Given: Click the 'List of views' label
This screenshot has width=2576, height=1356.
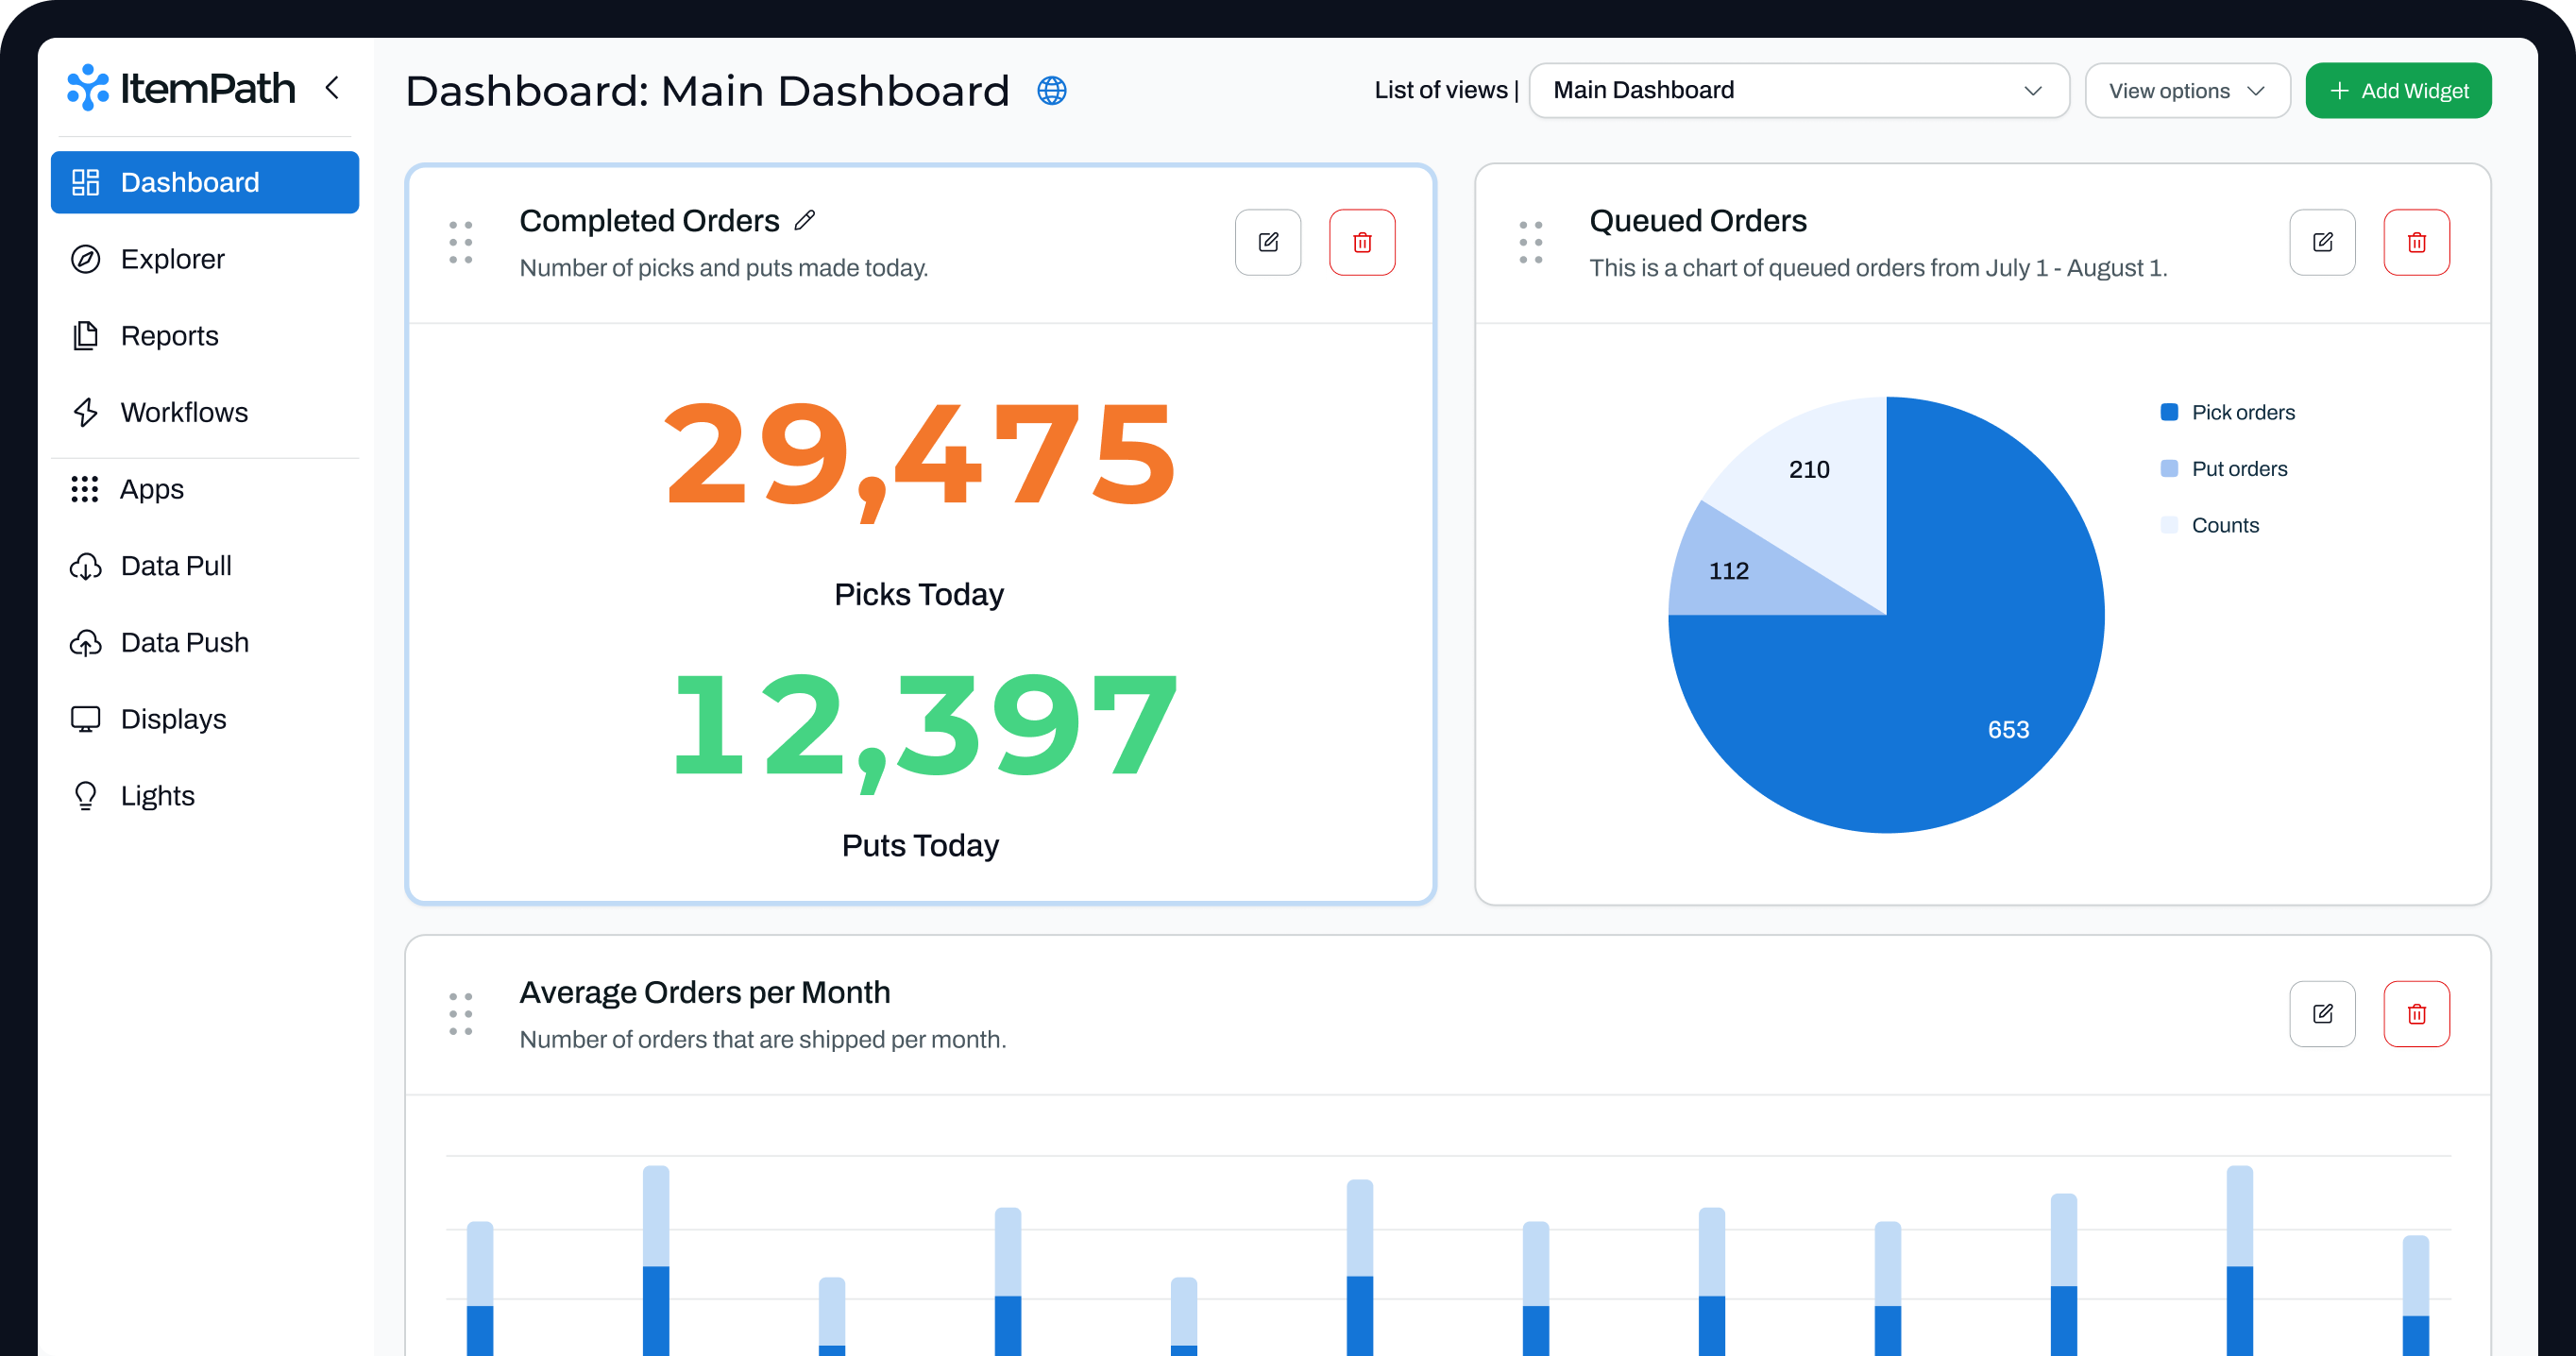Looking at the screenshot, I should point(1441,90).
